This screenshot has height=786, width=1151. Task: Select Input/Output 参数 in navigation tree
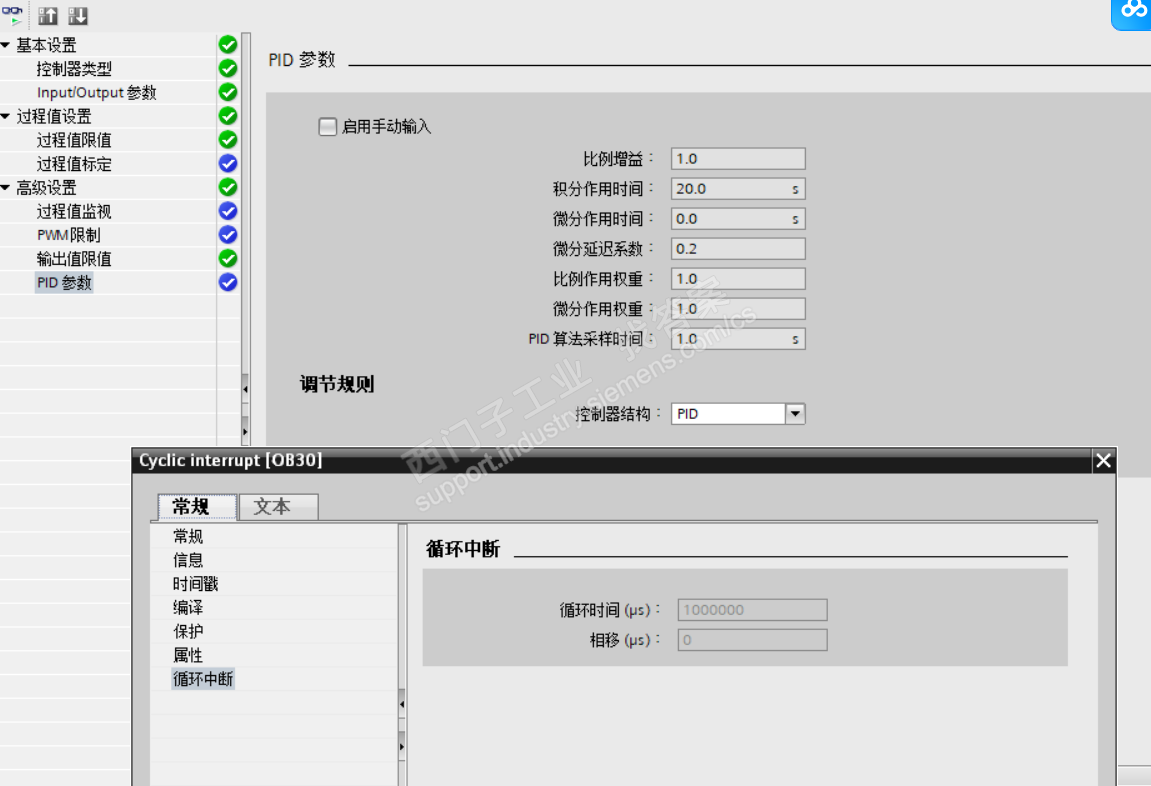click(x=97, y=92)
